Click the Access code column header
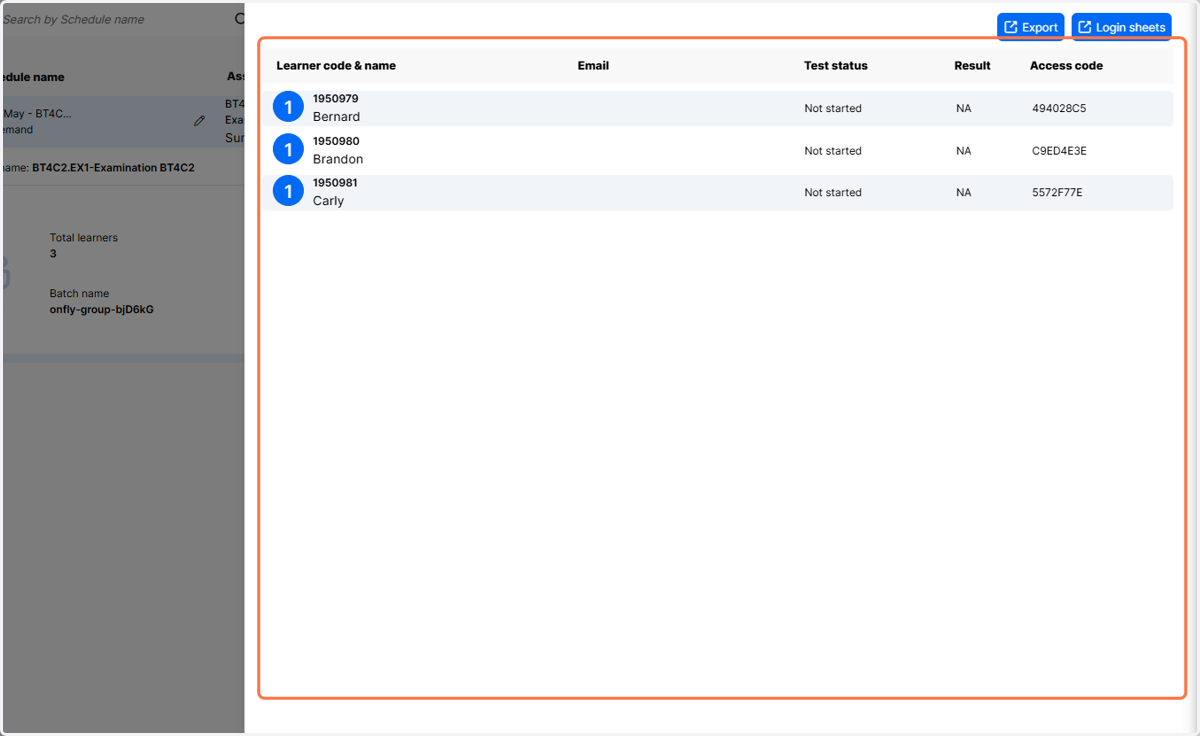This screenshot has height=736, width=1200. tap(1066, 66)
